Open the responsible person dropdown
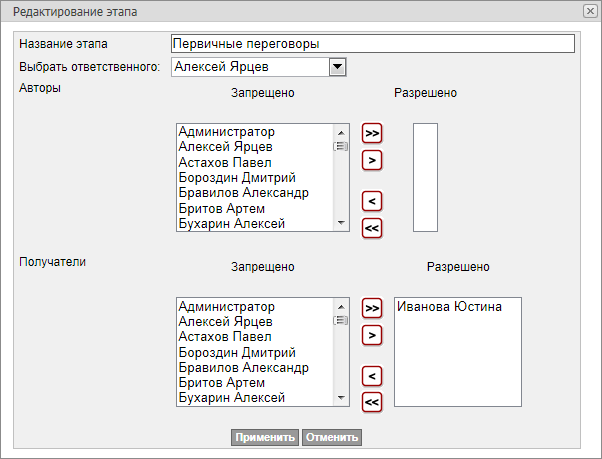 [337, 67]
